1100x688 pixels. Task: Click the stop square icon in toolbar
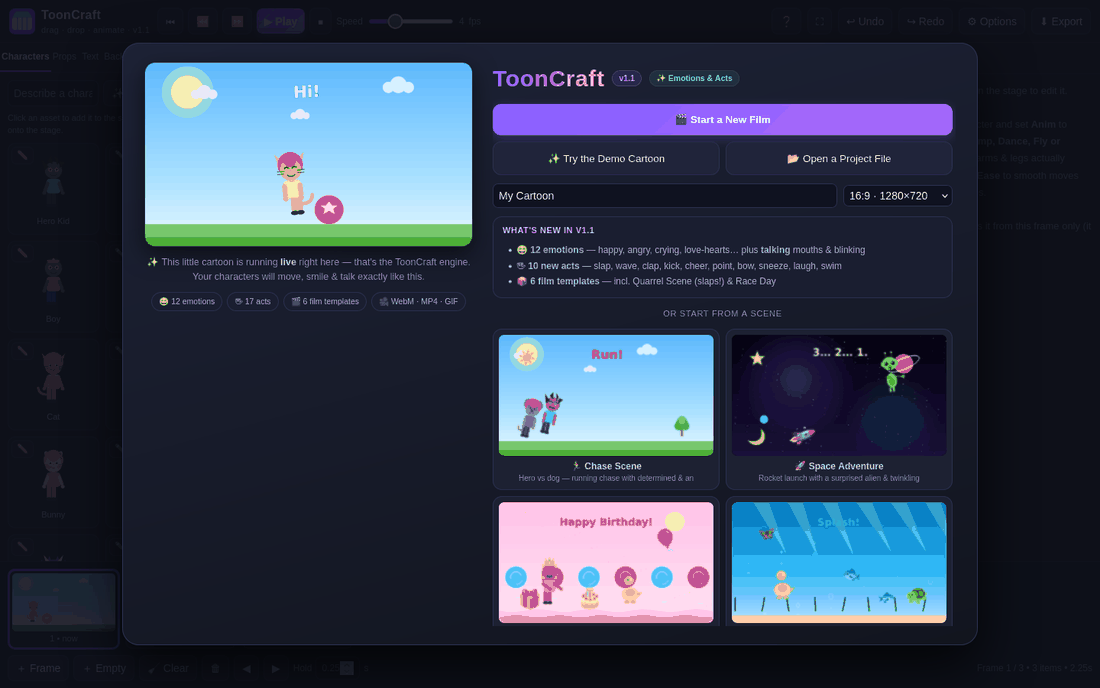coord(321,22)
